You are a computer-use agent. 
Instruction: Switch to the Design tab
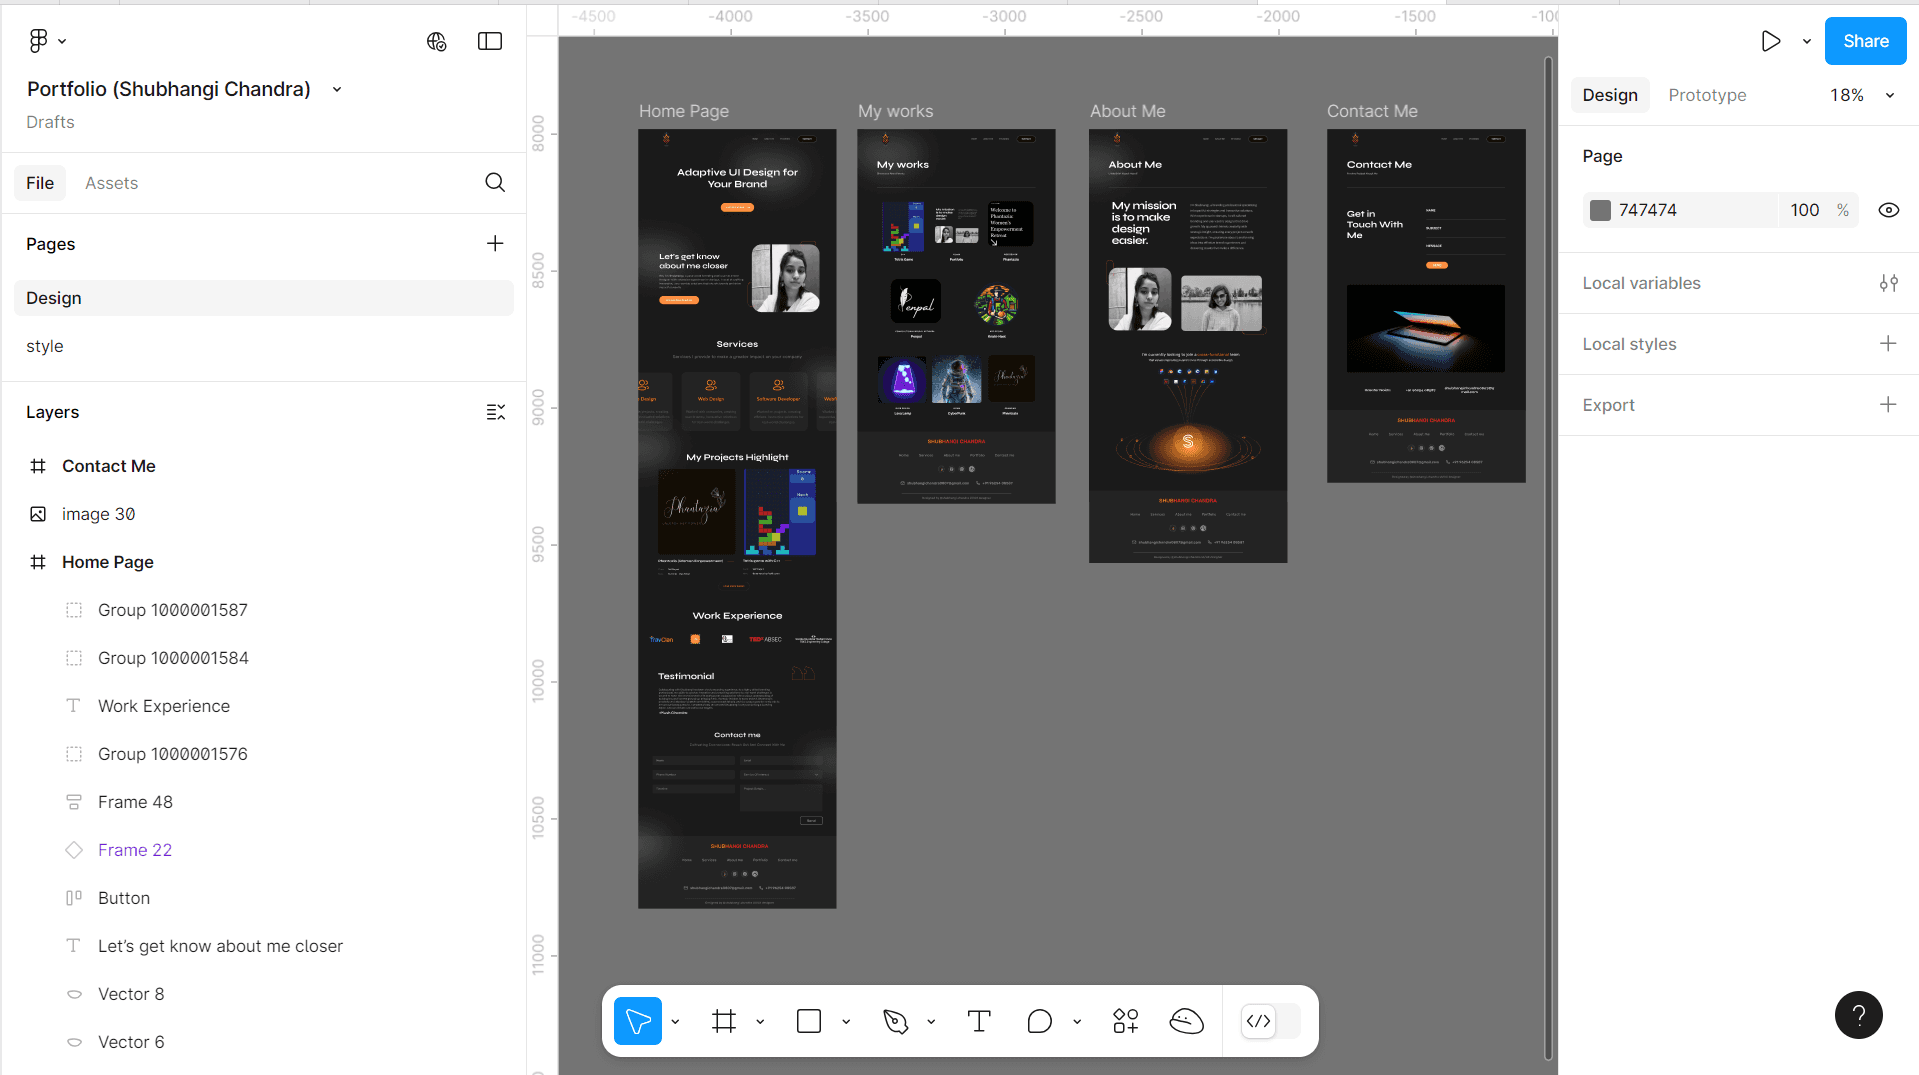[1610, 95]
